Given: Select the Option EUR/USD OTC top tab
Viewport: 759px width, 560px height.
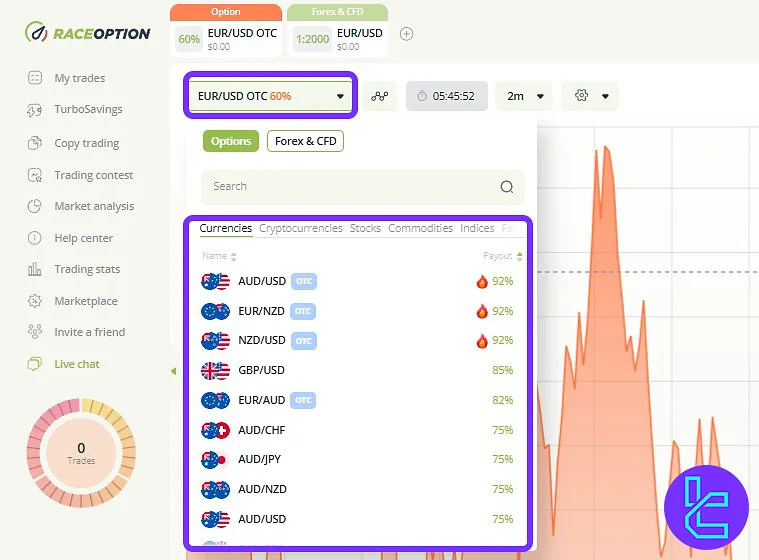Looking at the screenshot, I should [x=226, y=31].
